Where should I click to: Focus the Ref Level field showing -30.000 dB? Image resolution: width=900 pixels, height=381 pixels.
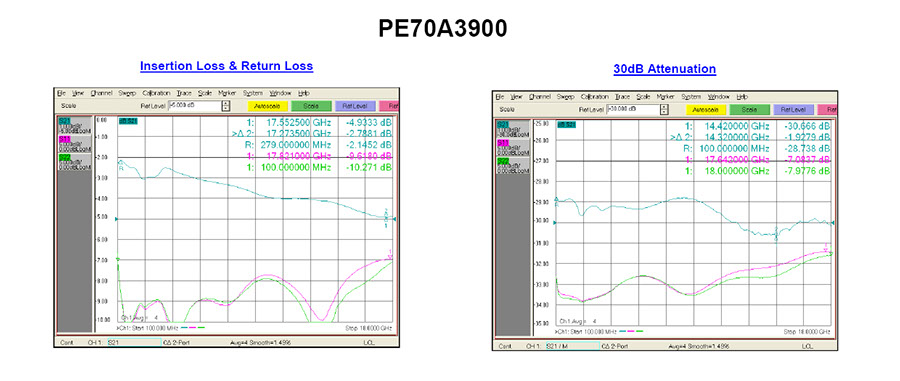(x=633, y=110)
